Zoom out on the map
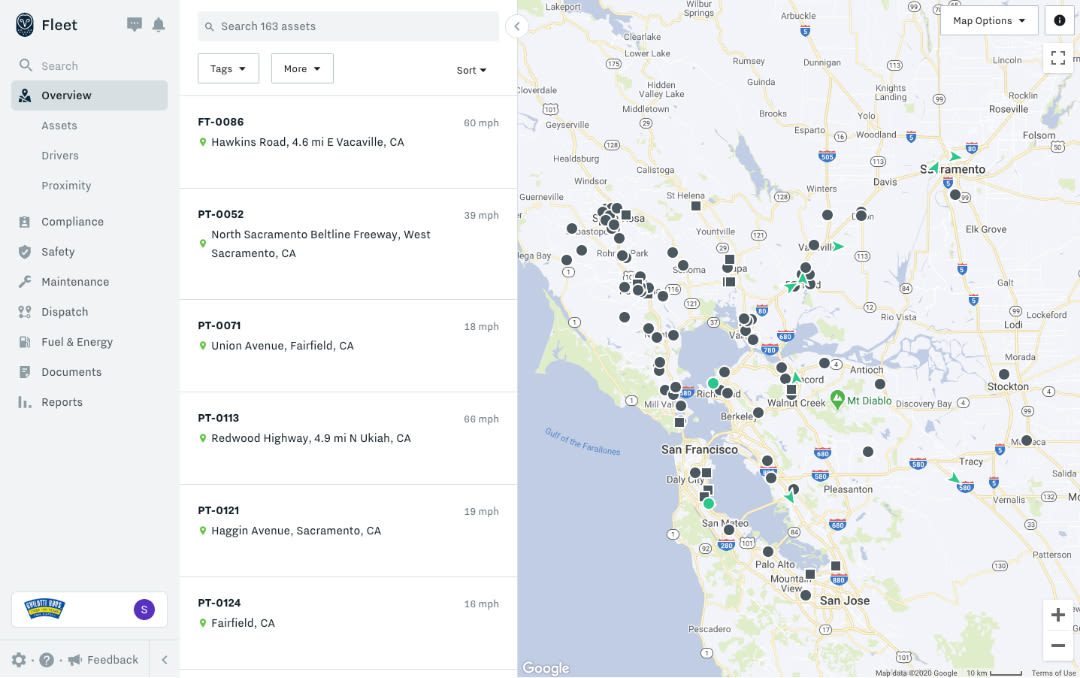 1058,646
